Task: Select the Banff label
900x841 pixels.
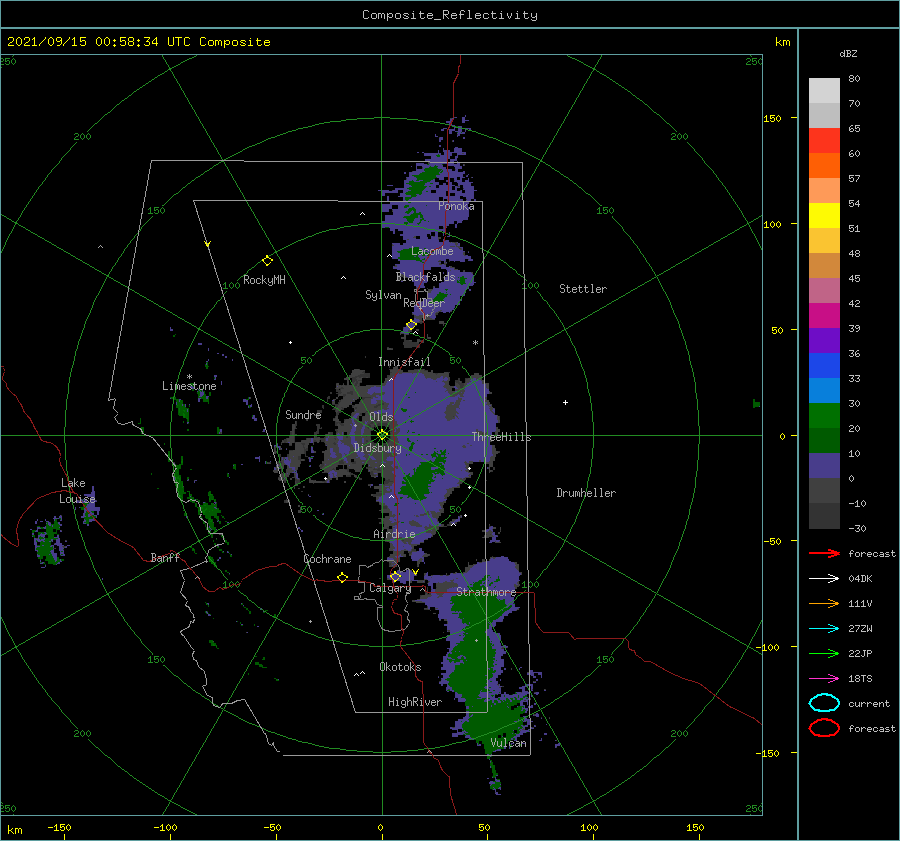Action: [x=165, y=557]
